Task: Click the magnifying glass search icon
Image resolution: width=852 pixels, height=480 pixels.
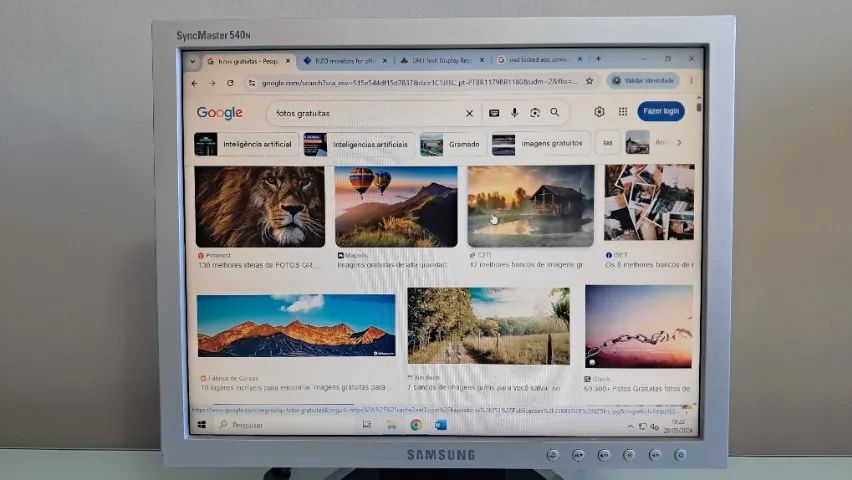Action: tap(555, 112)
